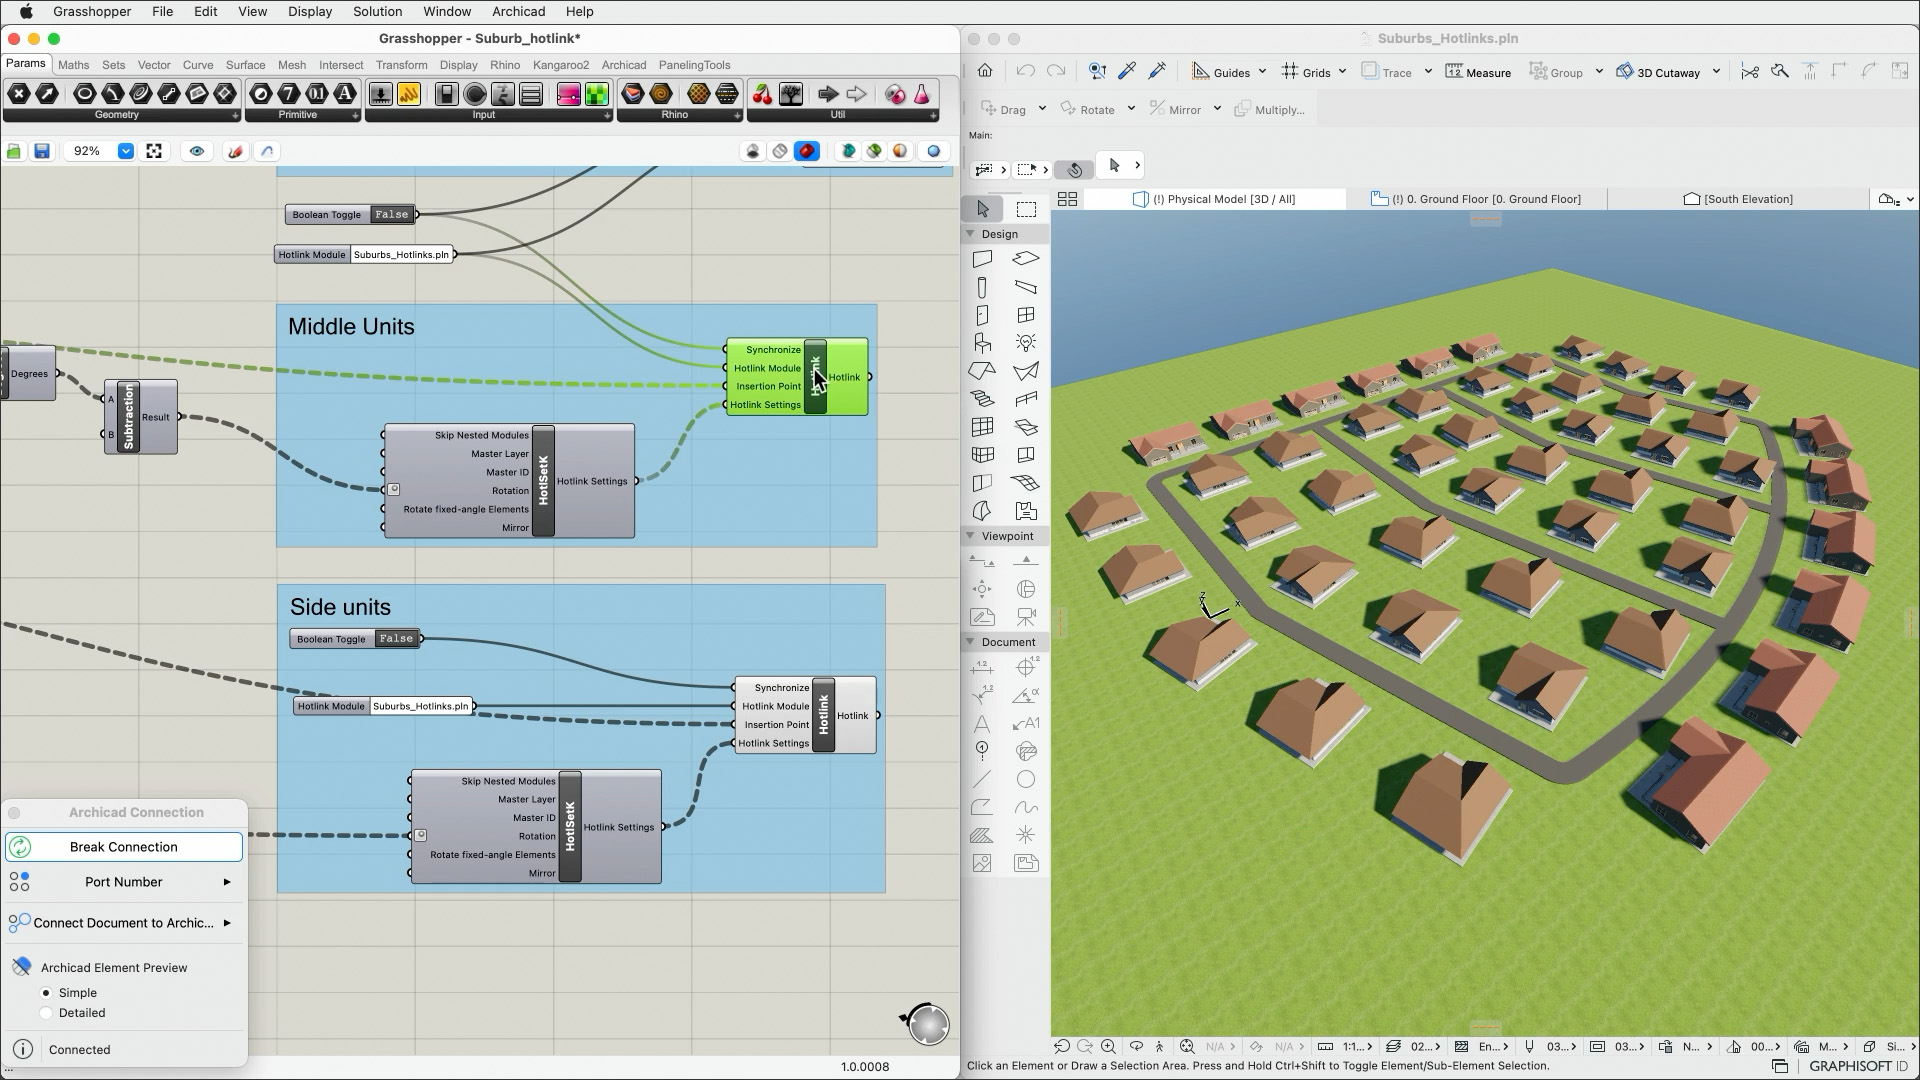
Task: Select the Object (chair) tool in Archicad's toolbox
Action: click(x=982, y=343)
